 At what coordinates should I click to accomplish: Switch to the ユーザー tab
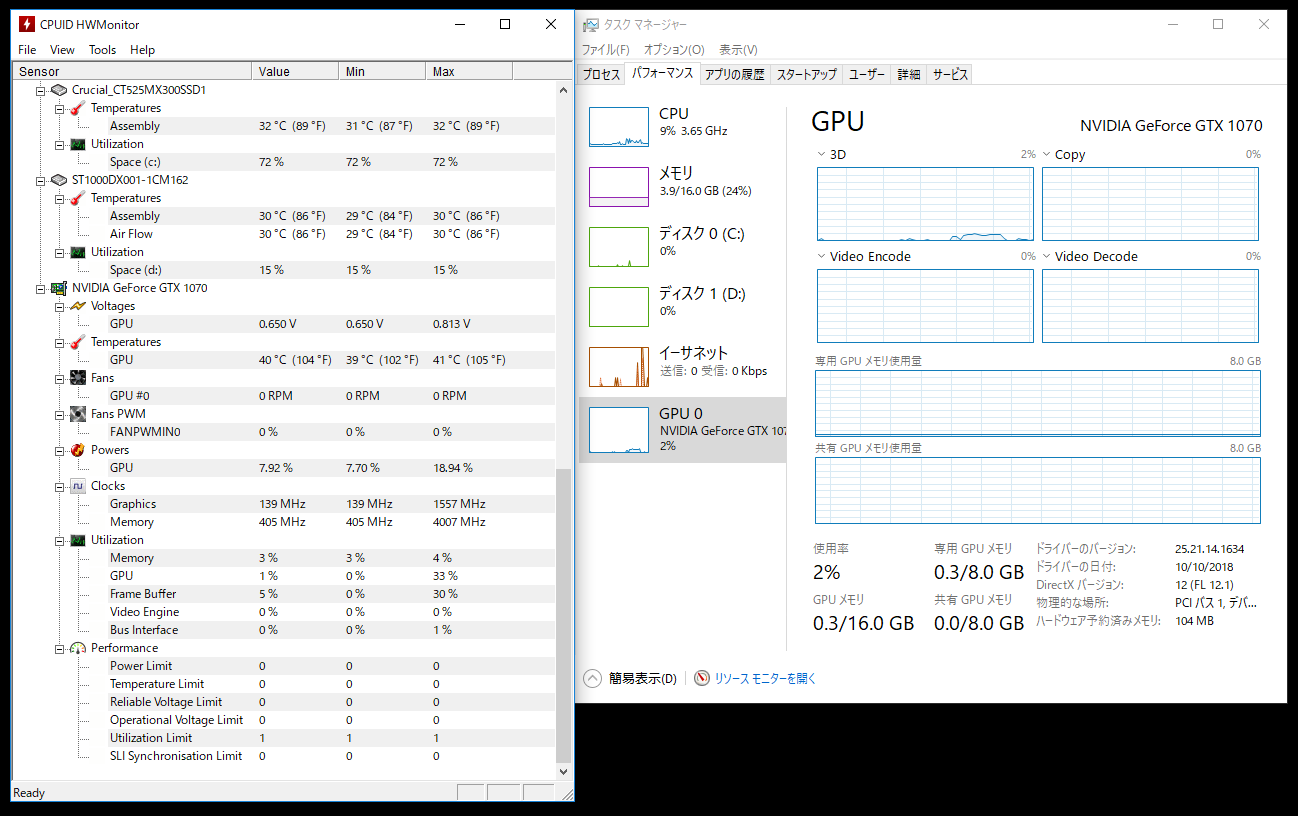pos(867,75)
